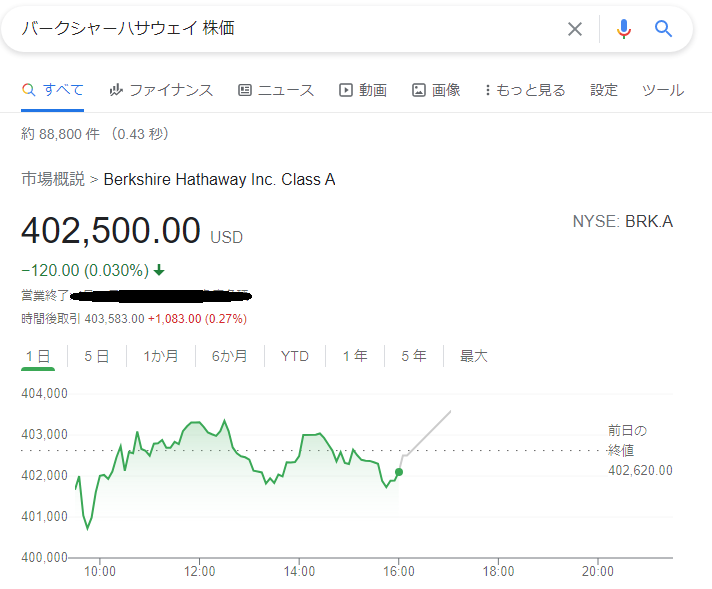
Task: Open 設定 settings menu
Action: (x=603, y=90)
